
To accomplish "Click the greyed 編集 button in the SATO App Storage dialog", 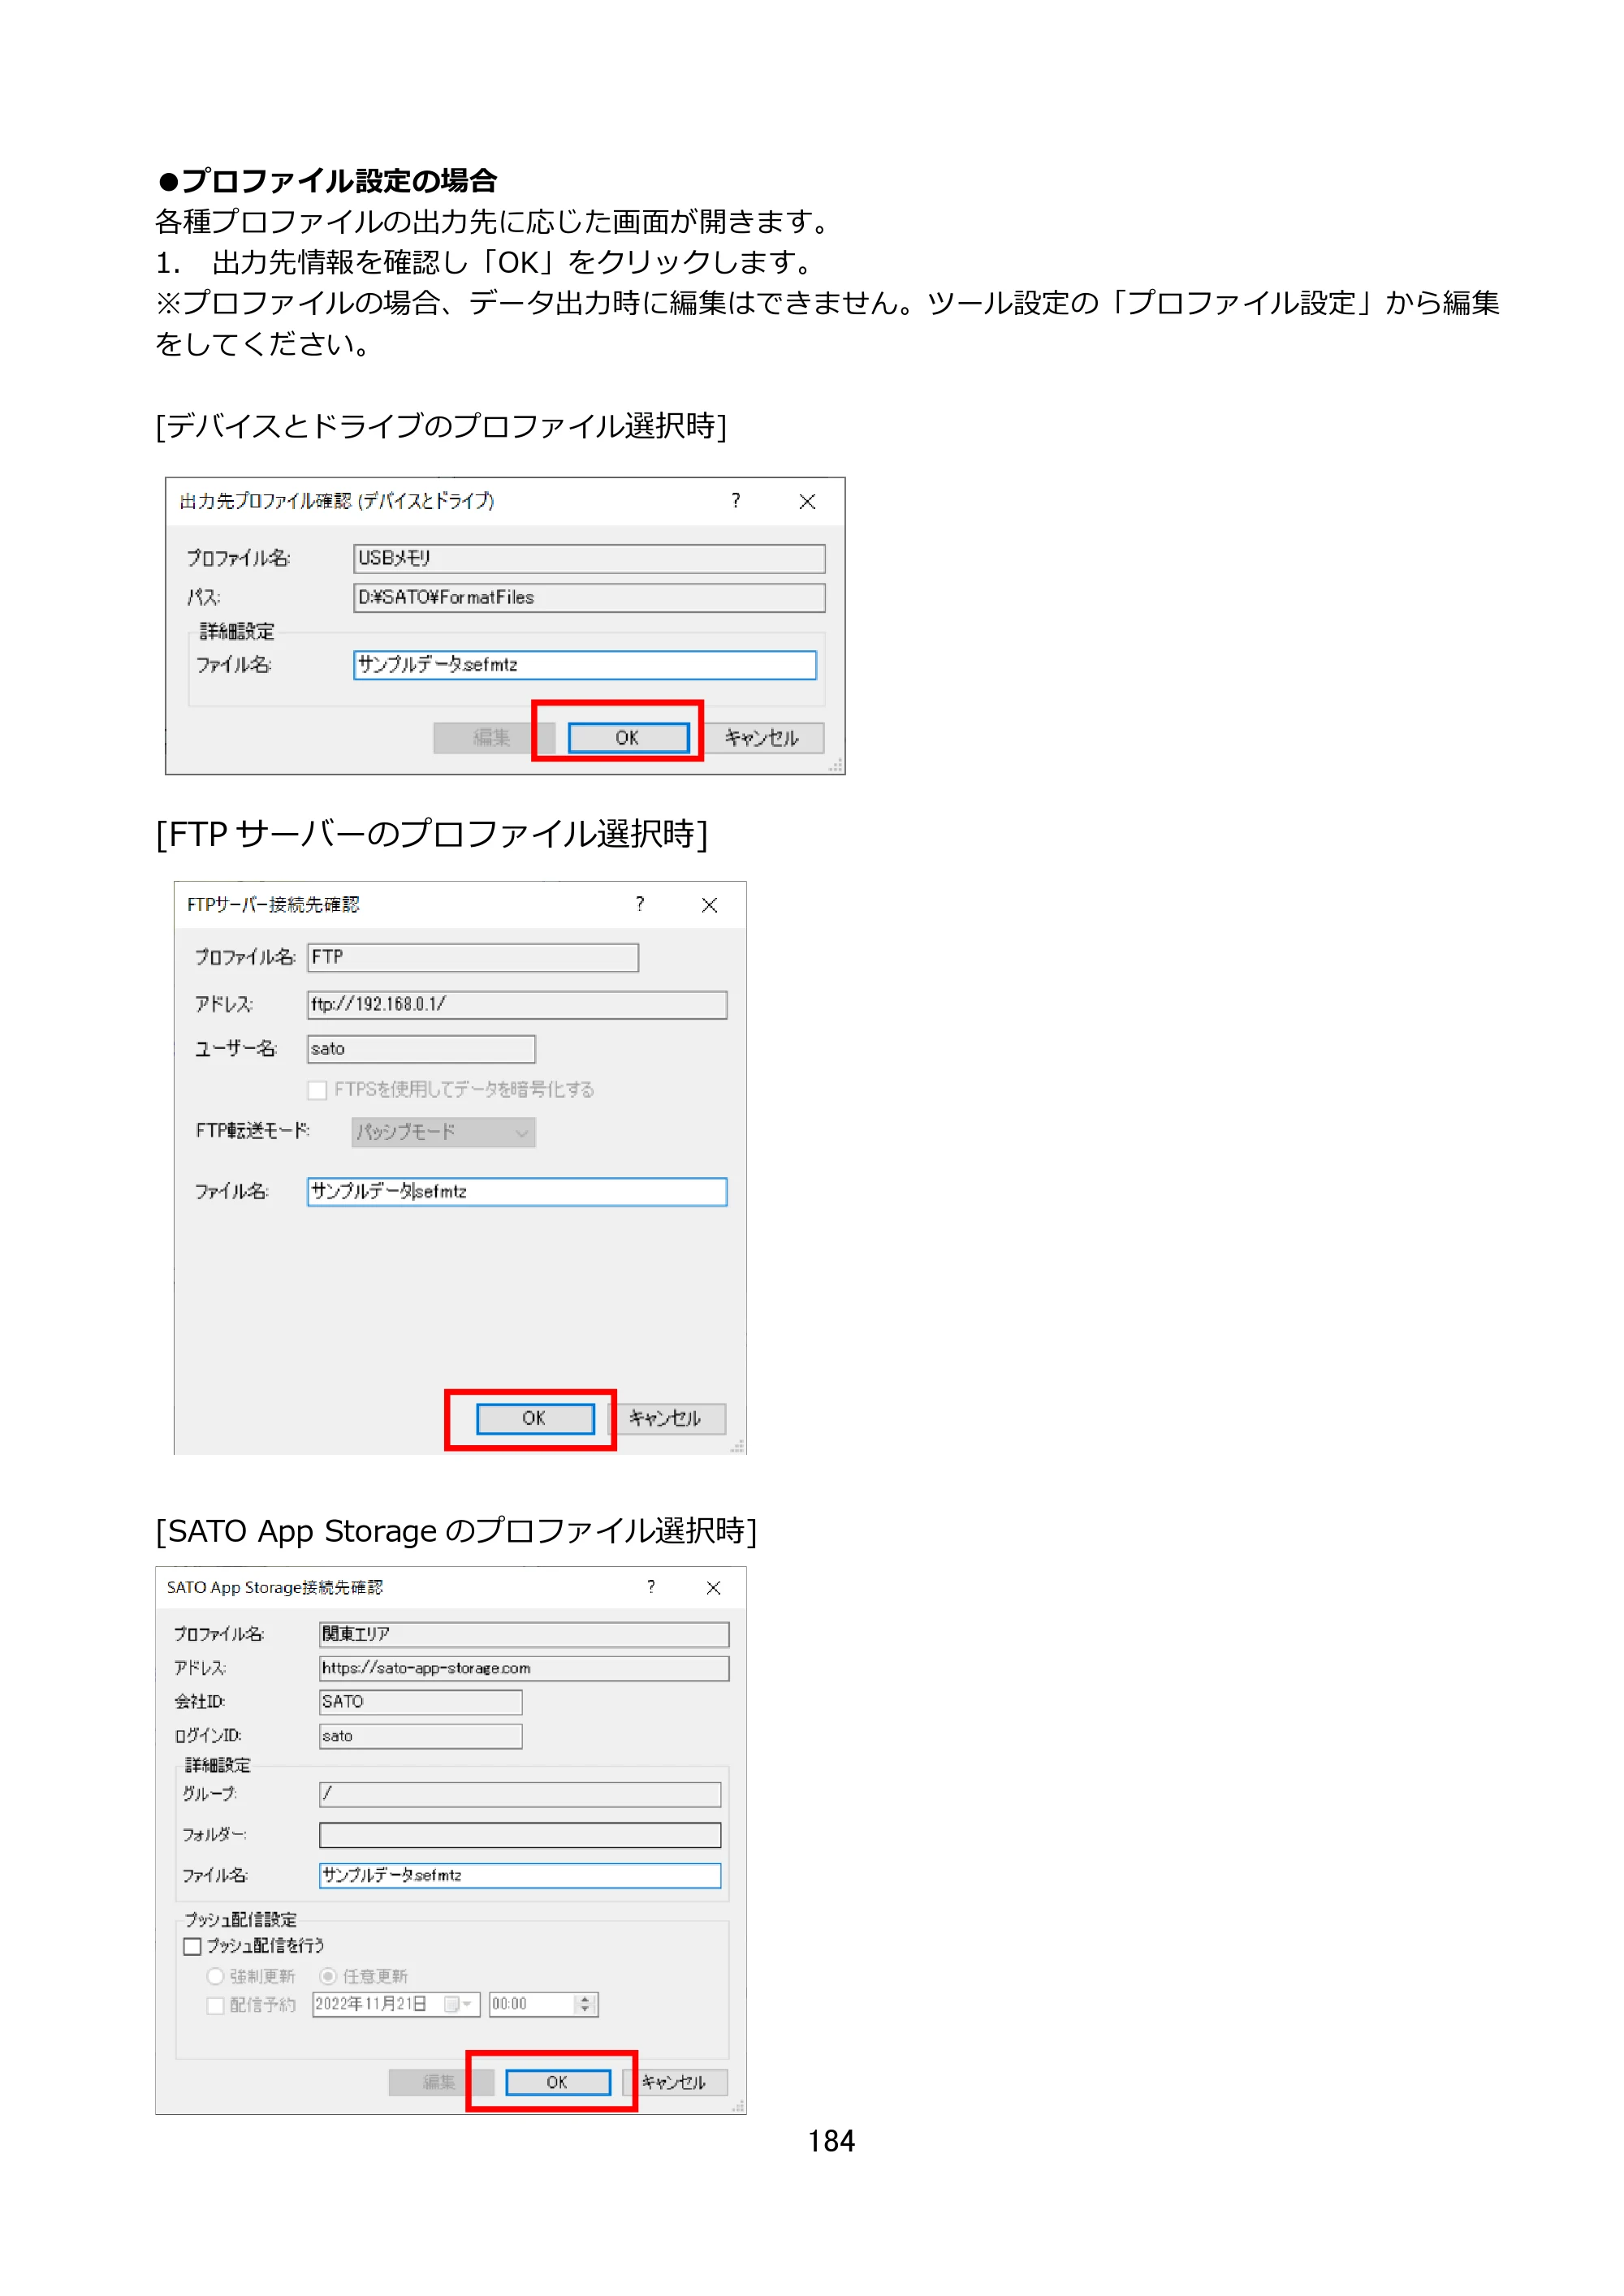I will pyautogui.click(x=440, y=2083).
